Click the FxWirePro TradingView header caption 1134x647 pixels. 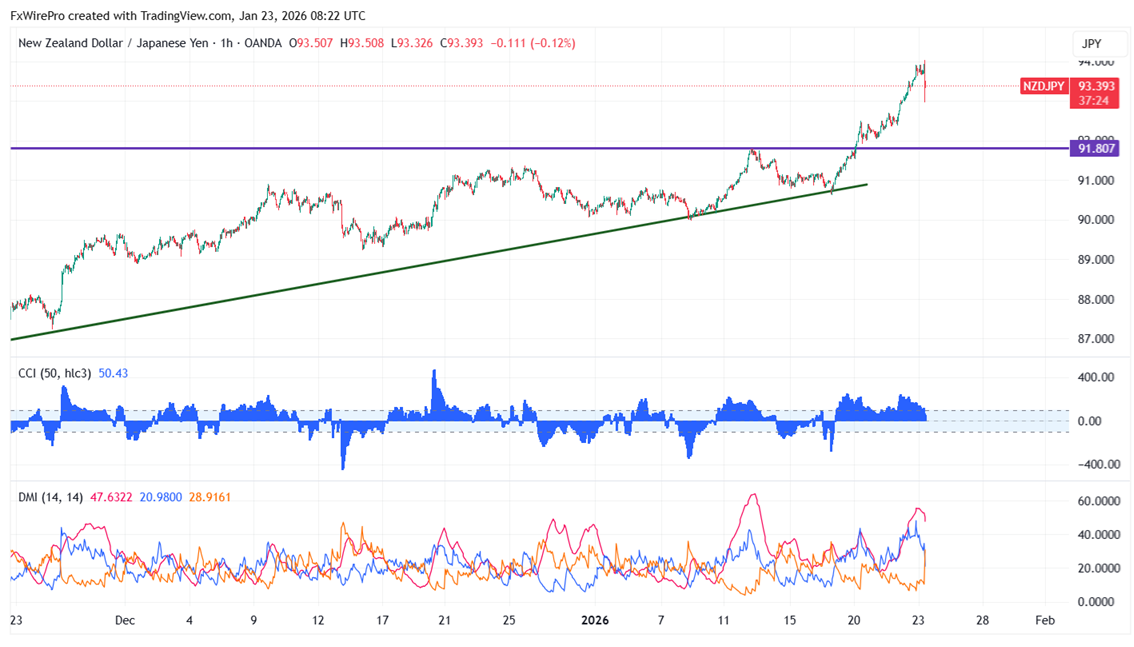(188, 15)
